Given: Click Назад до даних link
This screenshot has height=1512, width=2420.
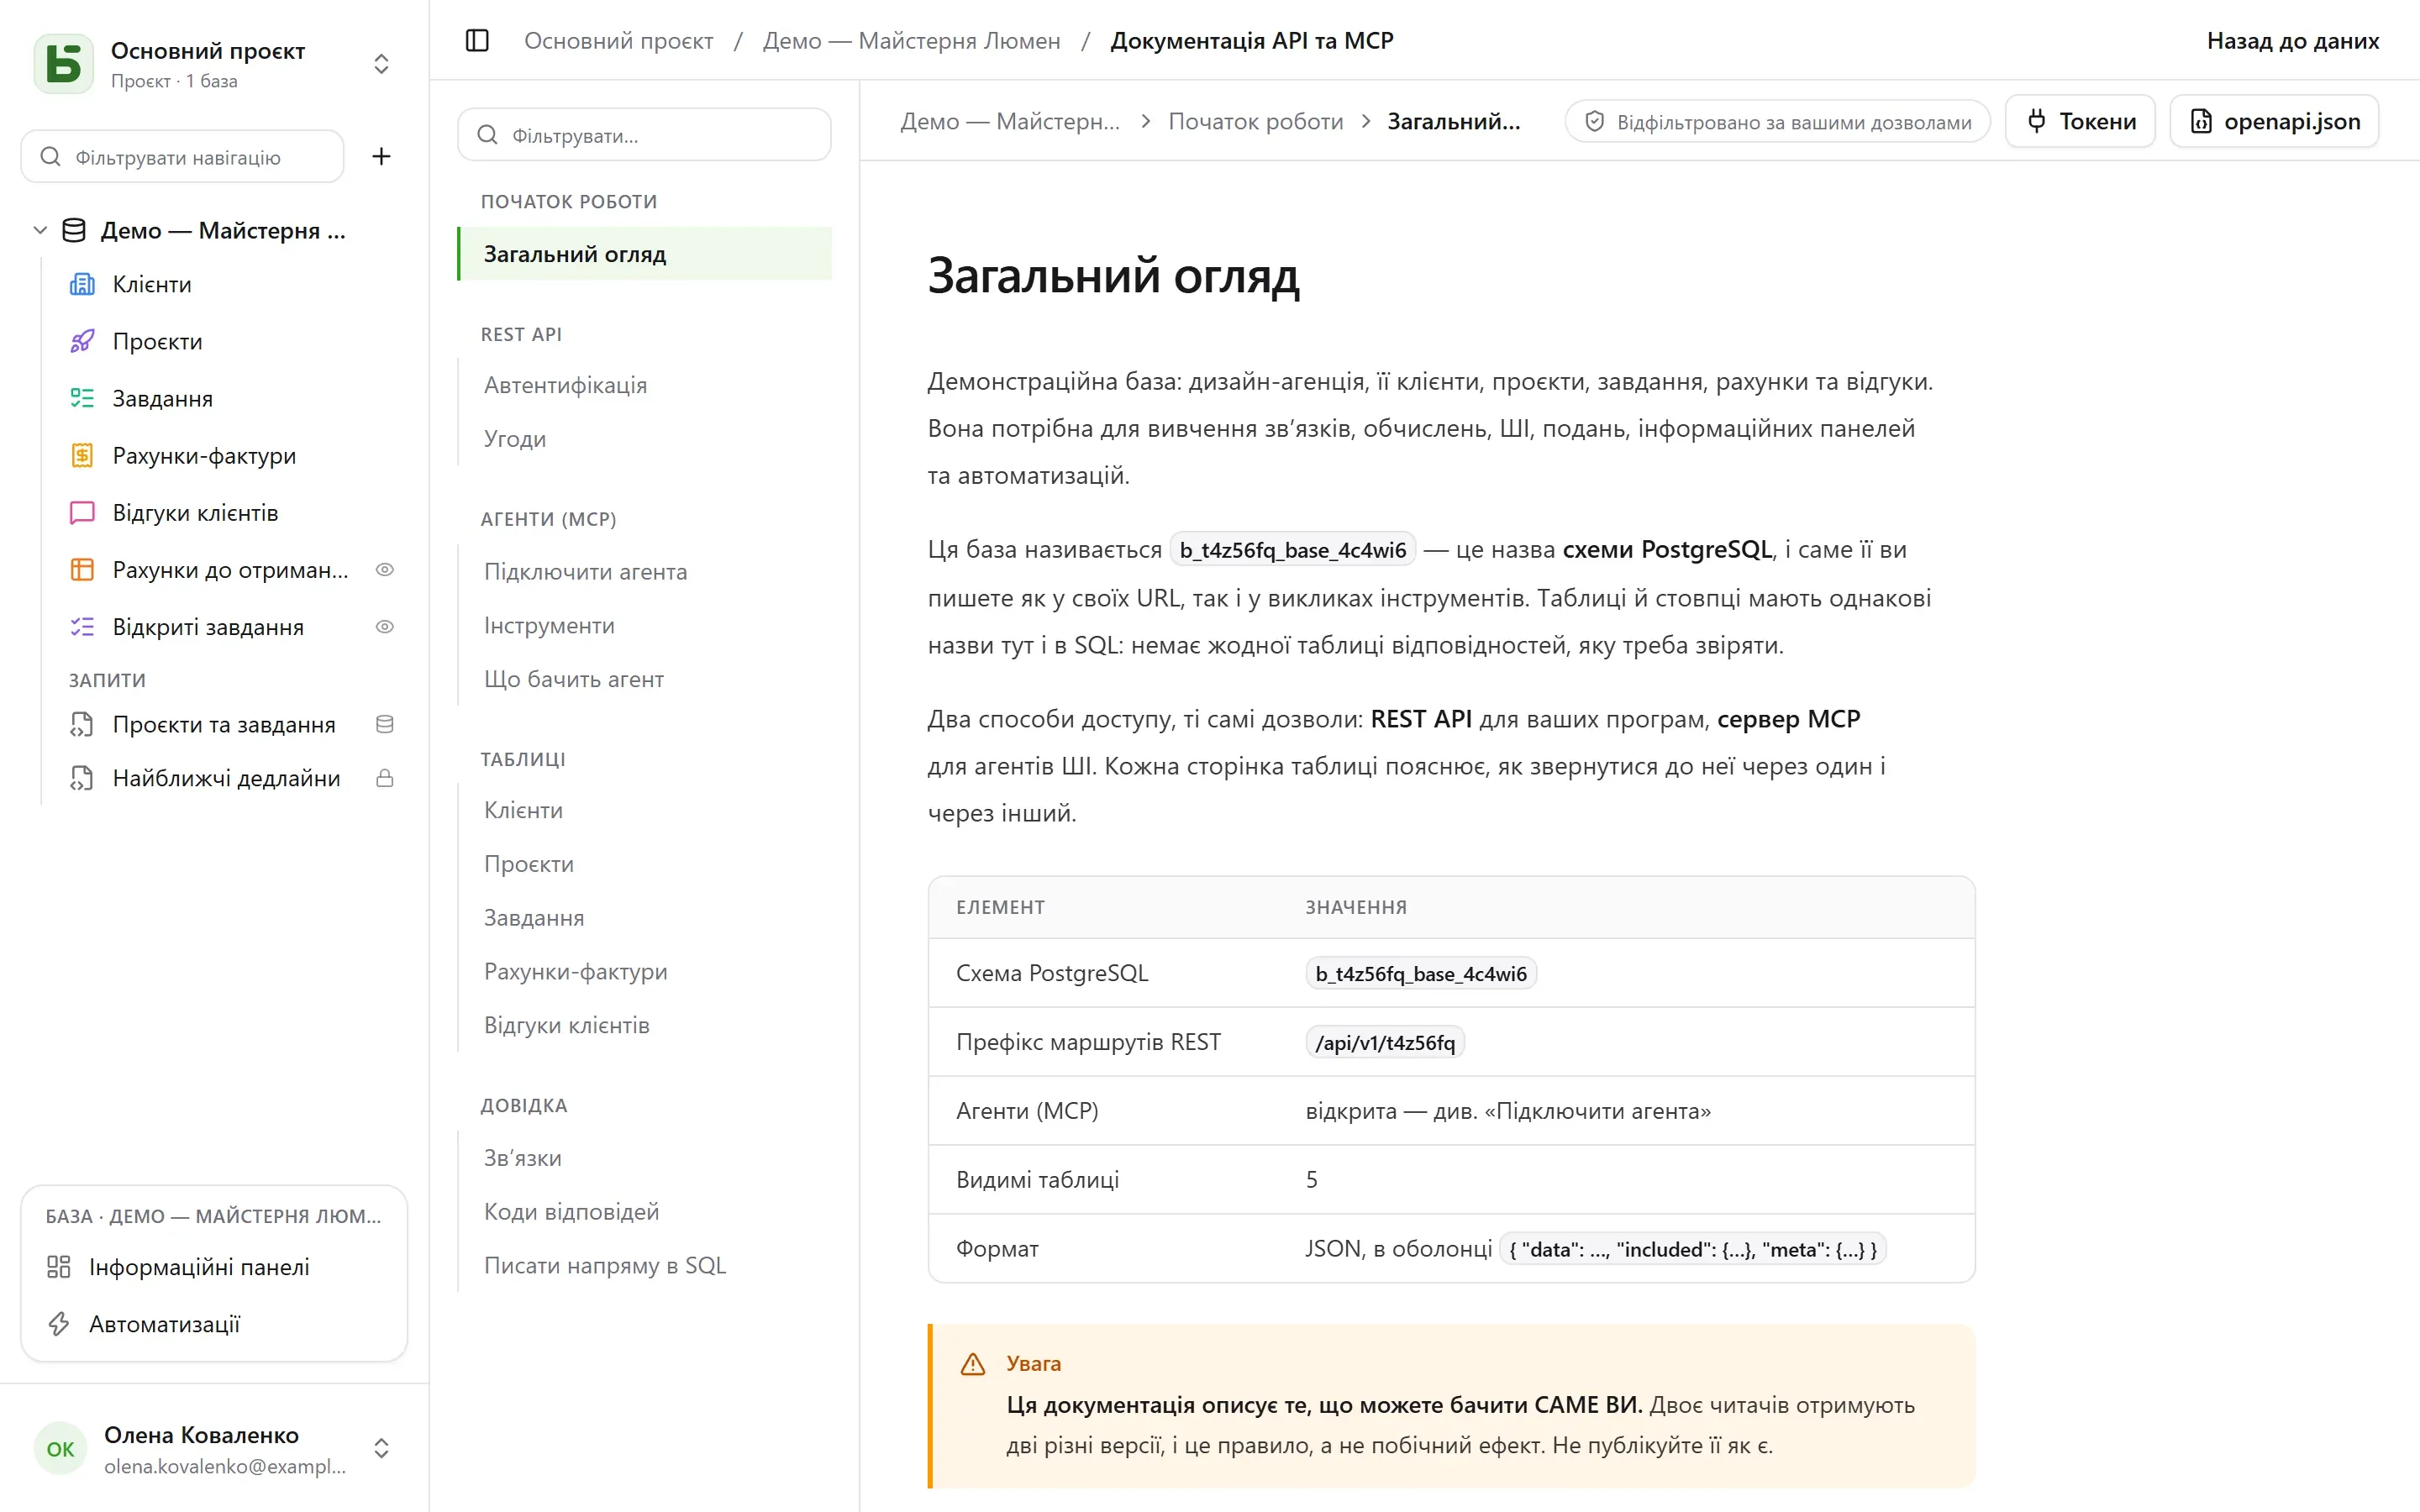Looking at the screenshot, I should (x=2292, y=41).
